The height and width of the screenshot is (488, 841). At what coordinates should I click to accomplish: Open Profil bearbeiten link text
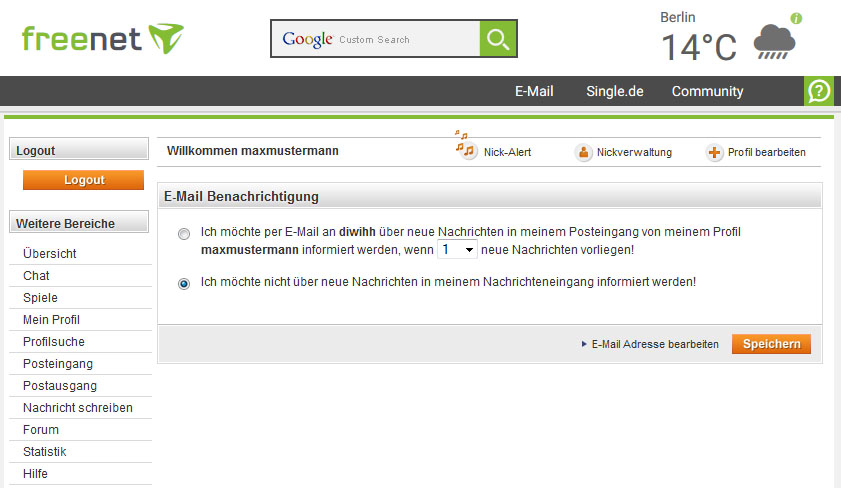(766, 152)
